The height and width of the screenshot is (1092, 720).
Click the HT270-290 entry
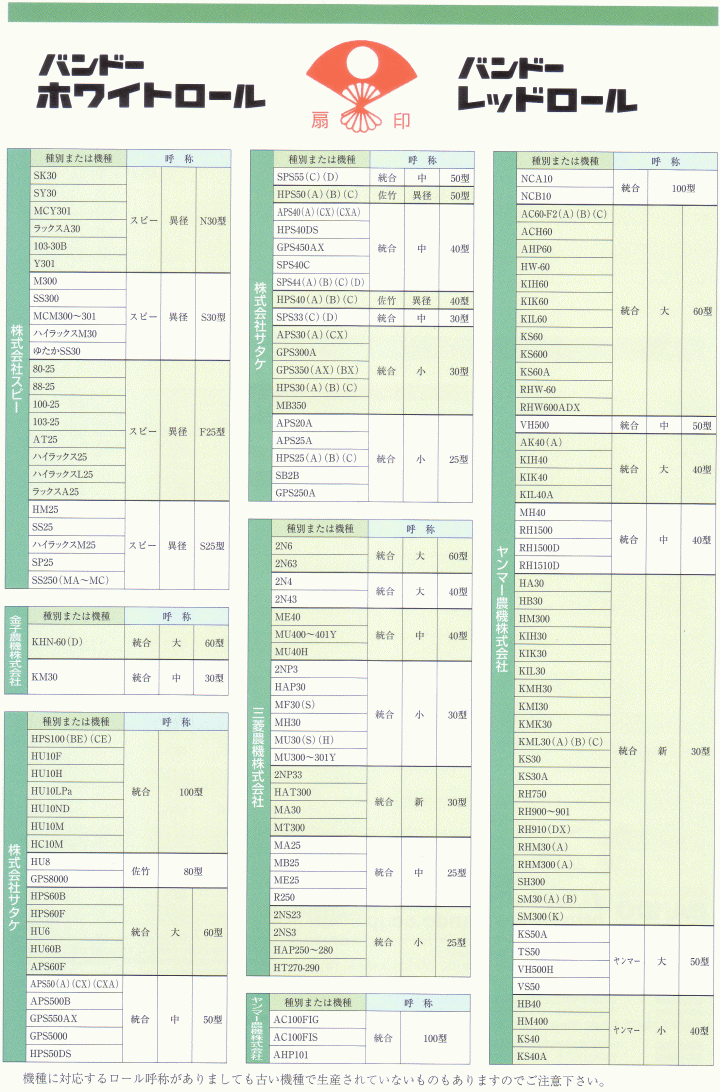click(318, 967)
